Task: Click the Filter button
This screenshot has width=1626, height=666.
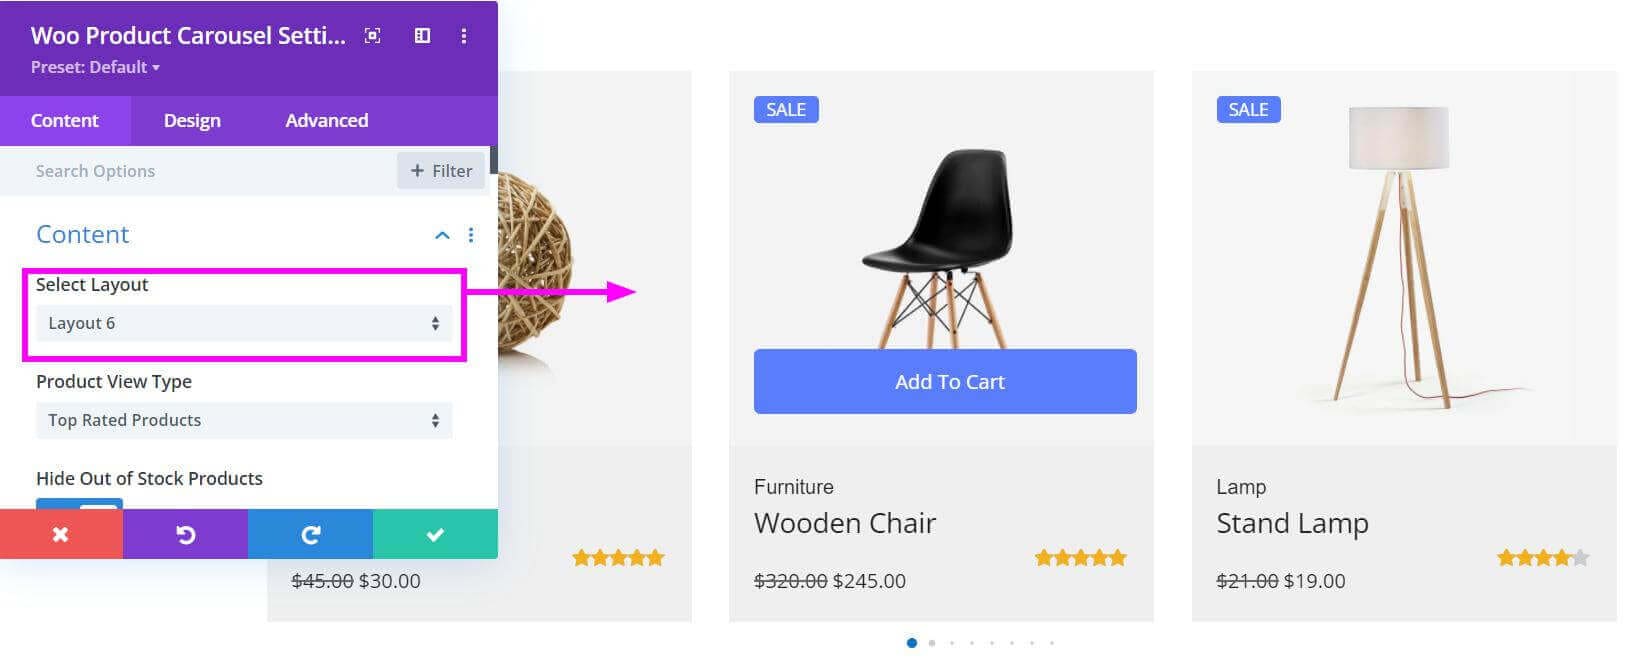Action: (x=441, y=171)
